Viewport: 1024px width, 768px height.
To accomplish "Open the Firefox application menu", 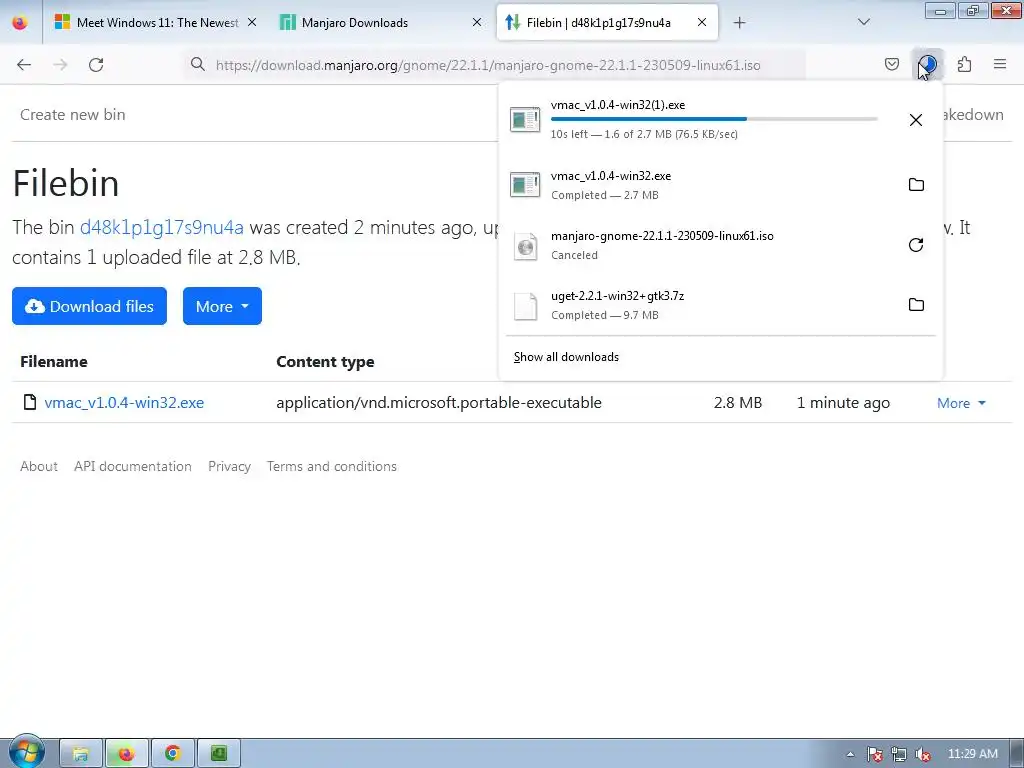I will [x=999, y=64].
